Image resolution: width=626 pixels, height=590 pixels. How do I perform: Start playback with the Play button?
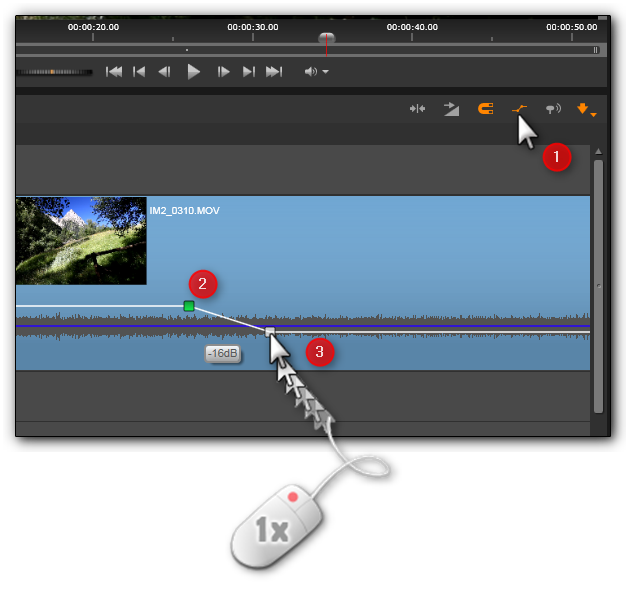tap(194, 72)
